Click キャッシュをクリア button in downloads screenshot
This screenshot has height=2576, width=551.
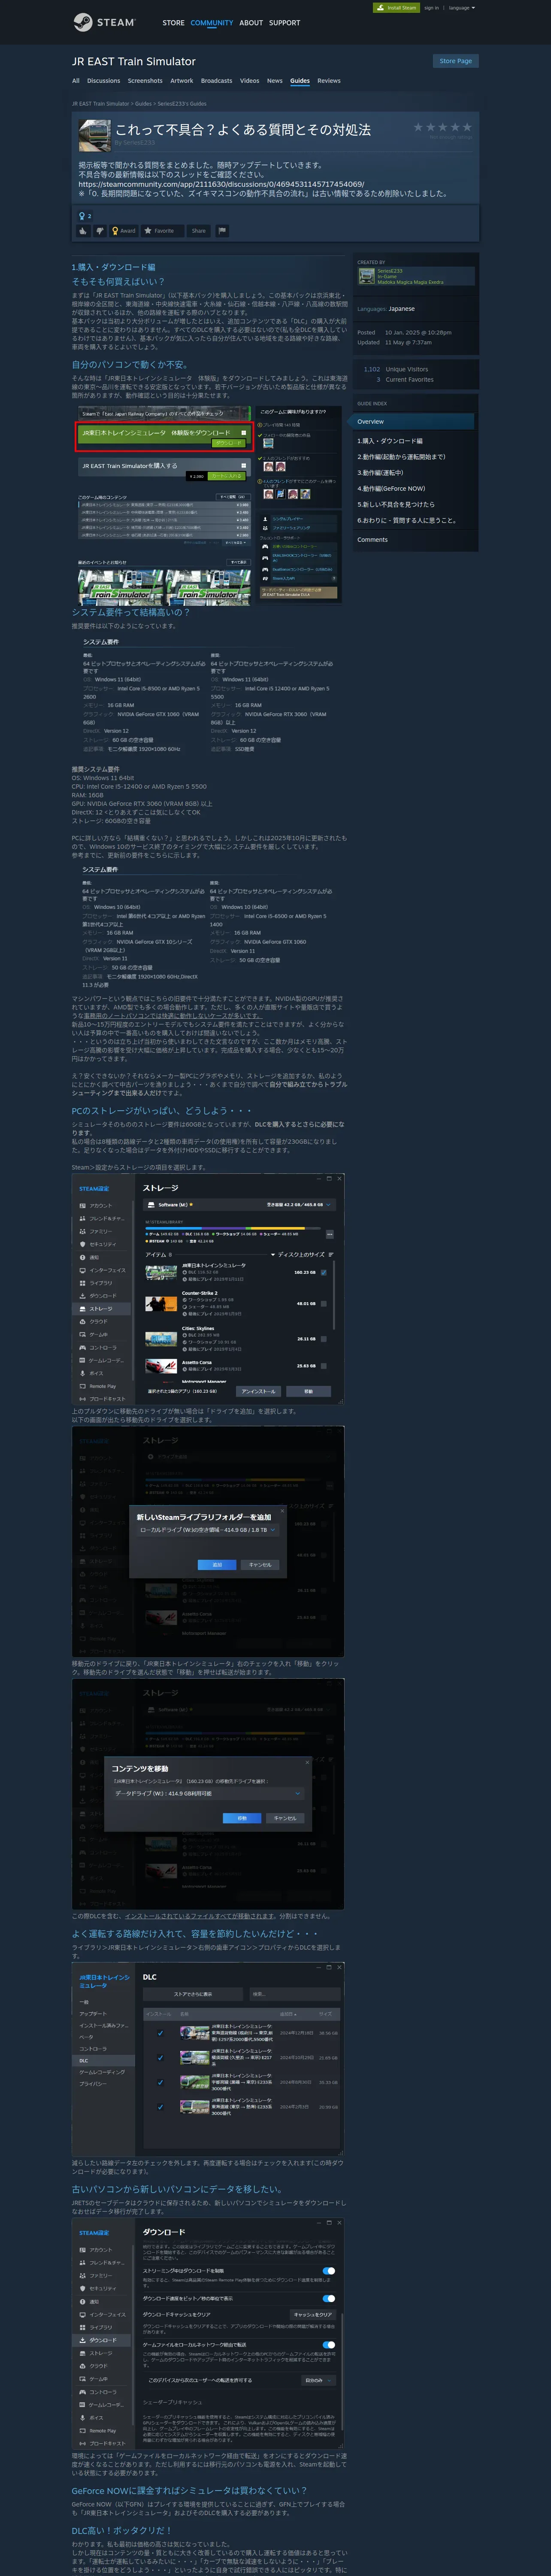312,2314
